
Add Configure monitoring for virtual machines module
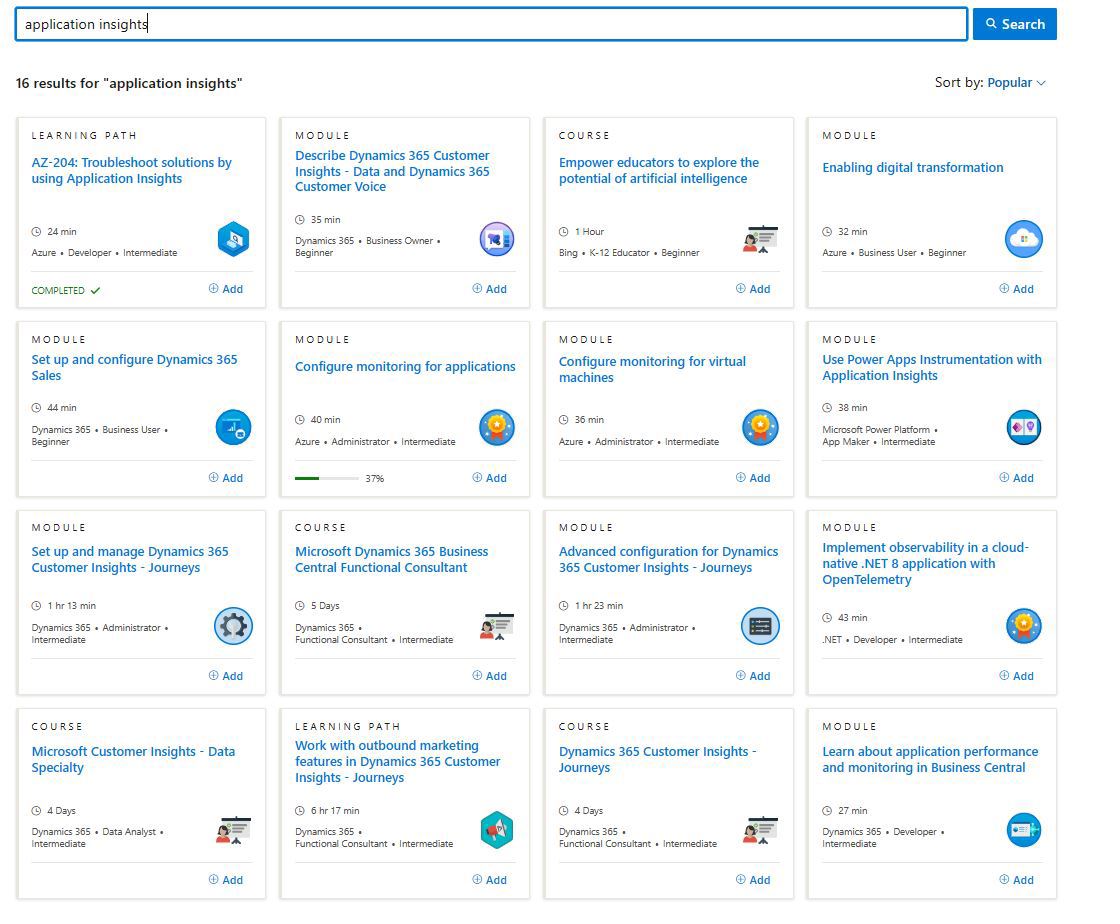[x=753, y=478]
